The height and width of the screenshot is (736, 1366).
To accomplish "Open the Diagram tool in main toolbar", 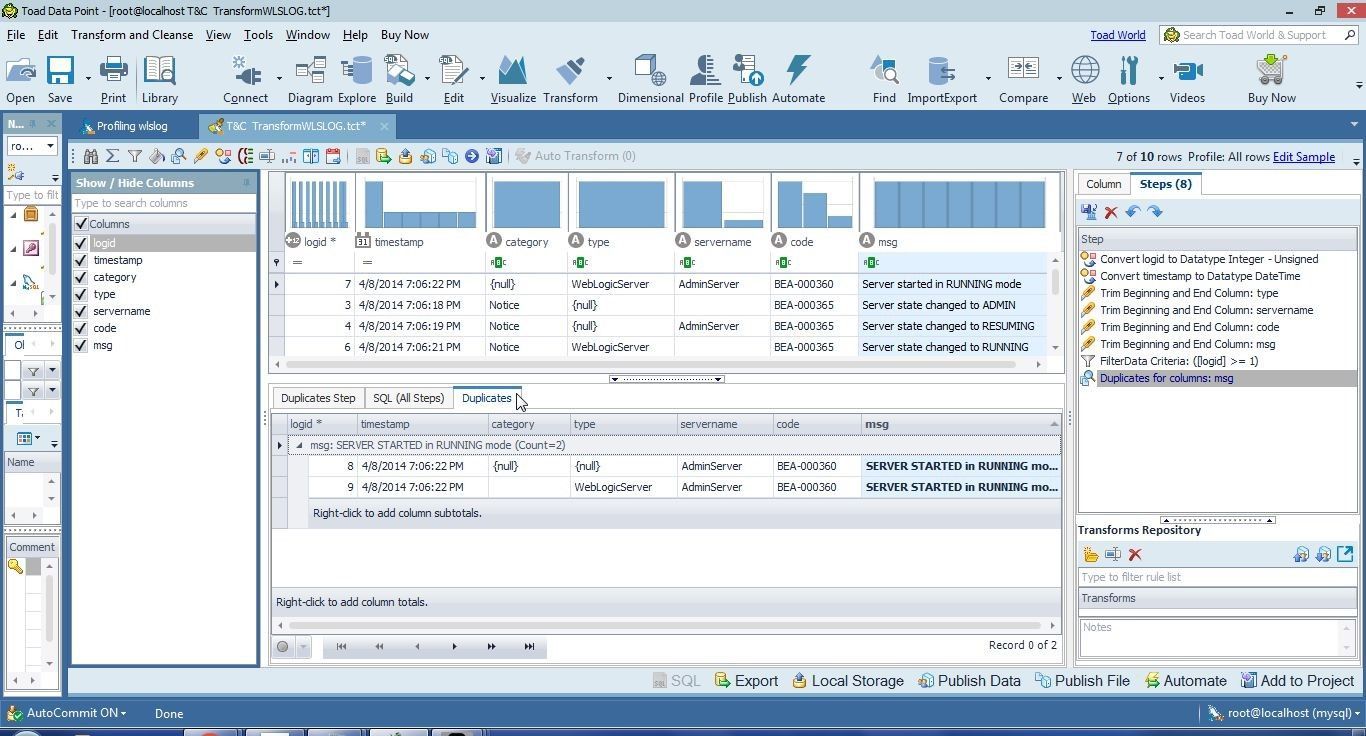I will (x=310, y=79).
